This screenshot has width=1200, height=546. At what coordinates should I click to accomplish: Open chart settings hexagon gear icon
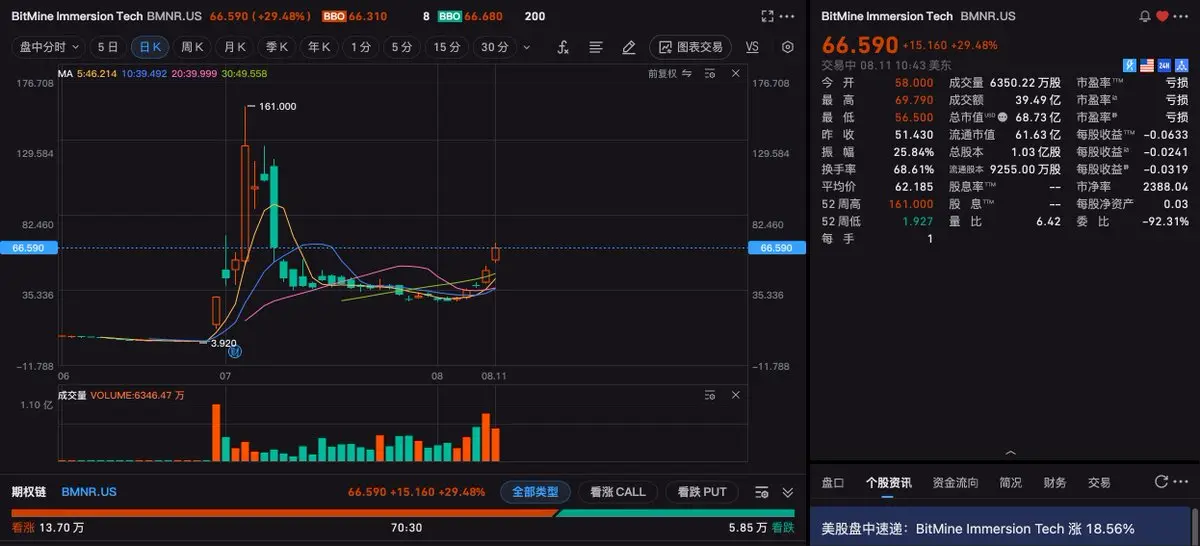[788, 47]
